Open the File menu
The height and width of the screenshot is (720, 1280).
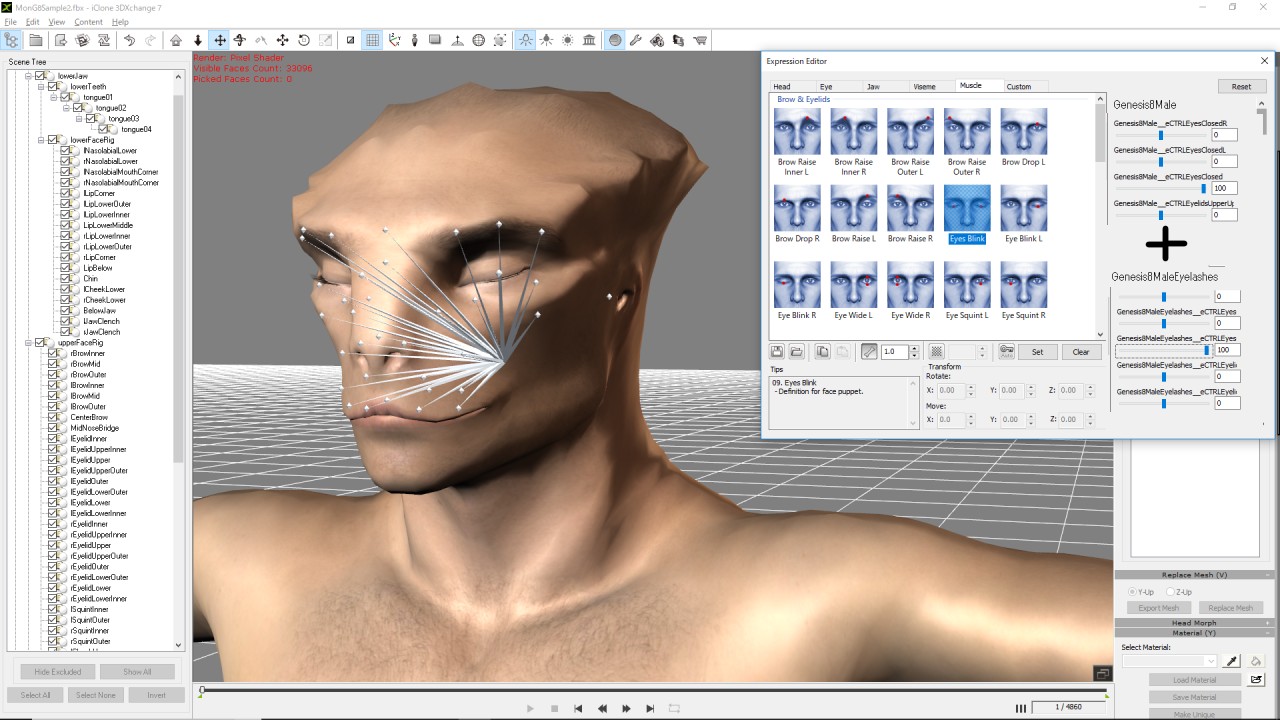[10, 22]
